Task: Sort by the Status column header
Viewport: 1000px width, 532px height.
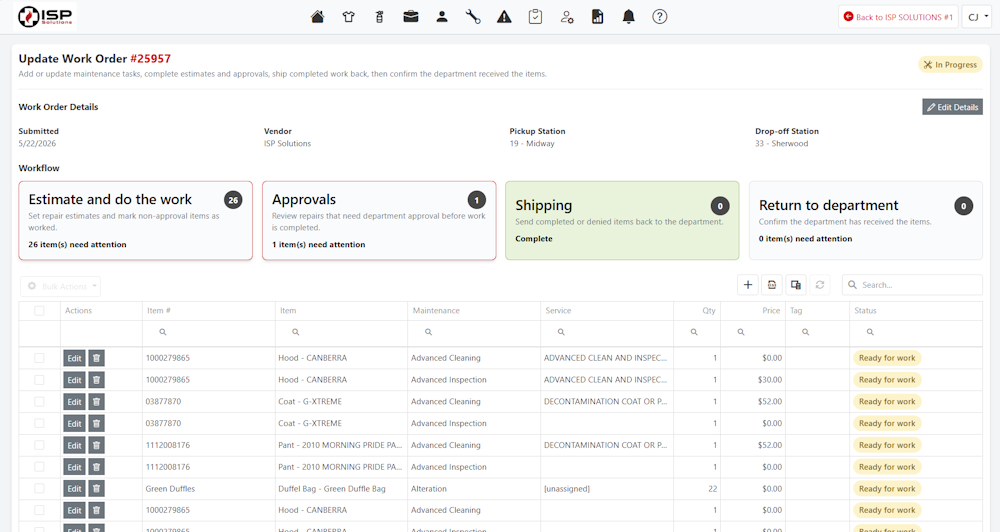Action: pyautogui.click(x=865, y=311)
